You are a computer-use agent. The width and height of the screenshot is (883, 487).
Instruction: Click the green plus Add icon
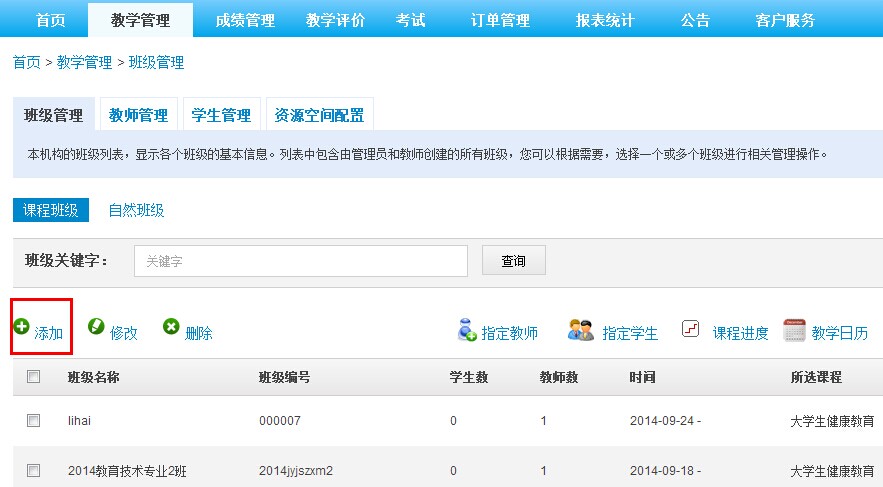21,326
